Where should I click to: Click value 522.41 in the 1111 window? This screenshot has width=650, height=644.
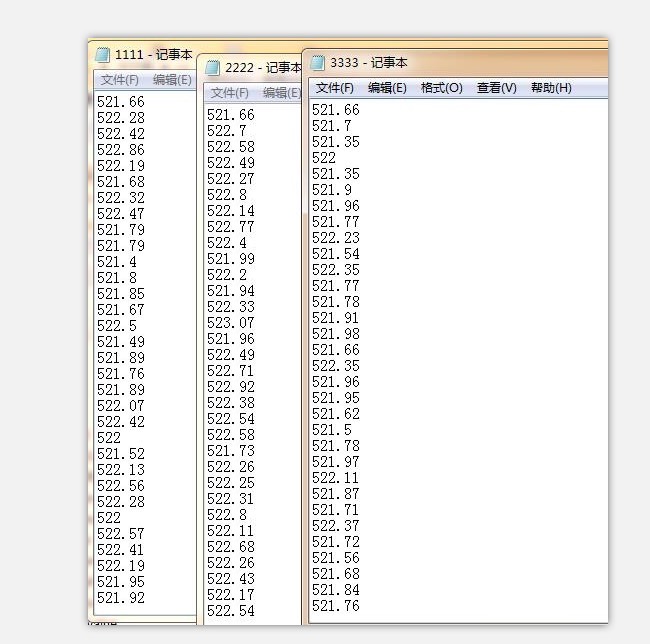tap(121, 550)
